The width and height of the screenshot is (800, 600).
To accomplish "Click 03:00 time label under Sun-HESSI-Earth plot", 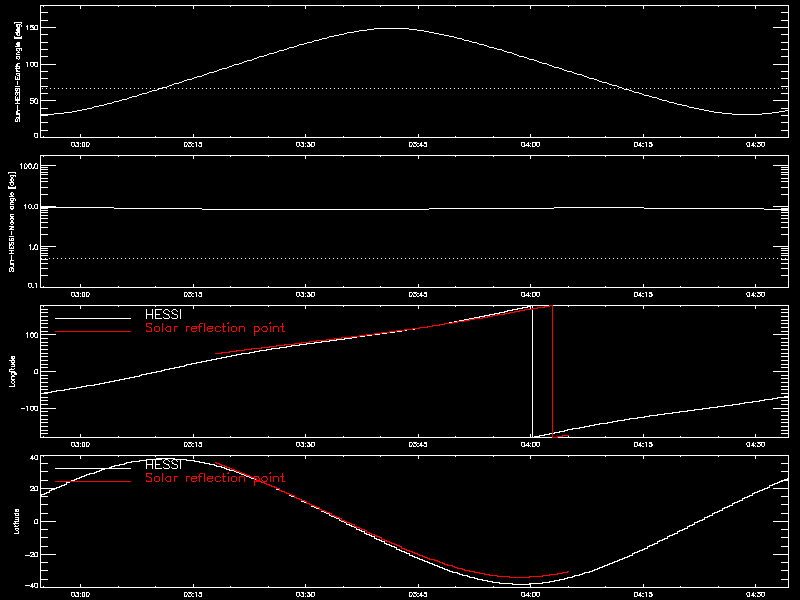I will (80, 144).
